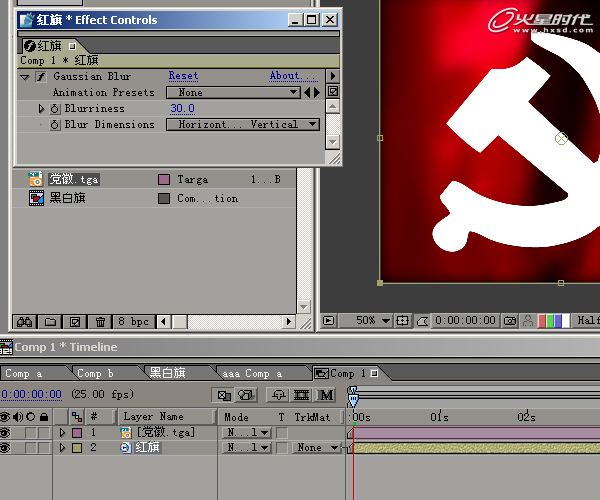Click the 8 bpc color depth button
Image resolution: width=600 pixels, height=500 pixels.
point(134,321)
